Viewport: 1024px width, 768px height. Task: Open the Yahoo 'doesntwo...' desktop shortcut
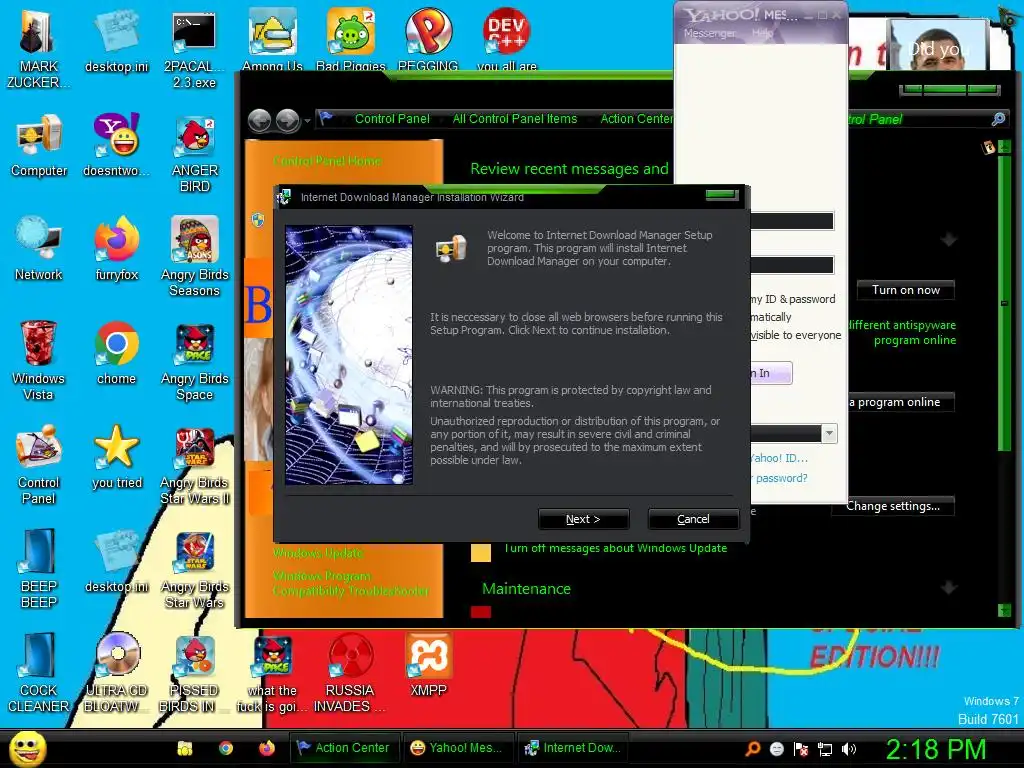(116, 146)
